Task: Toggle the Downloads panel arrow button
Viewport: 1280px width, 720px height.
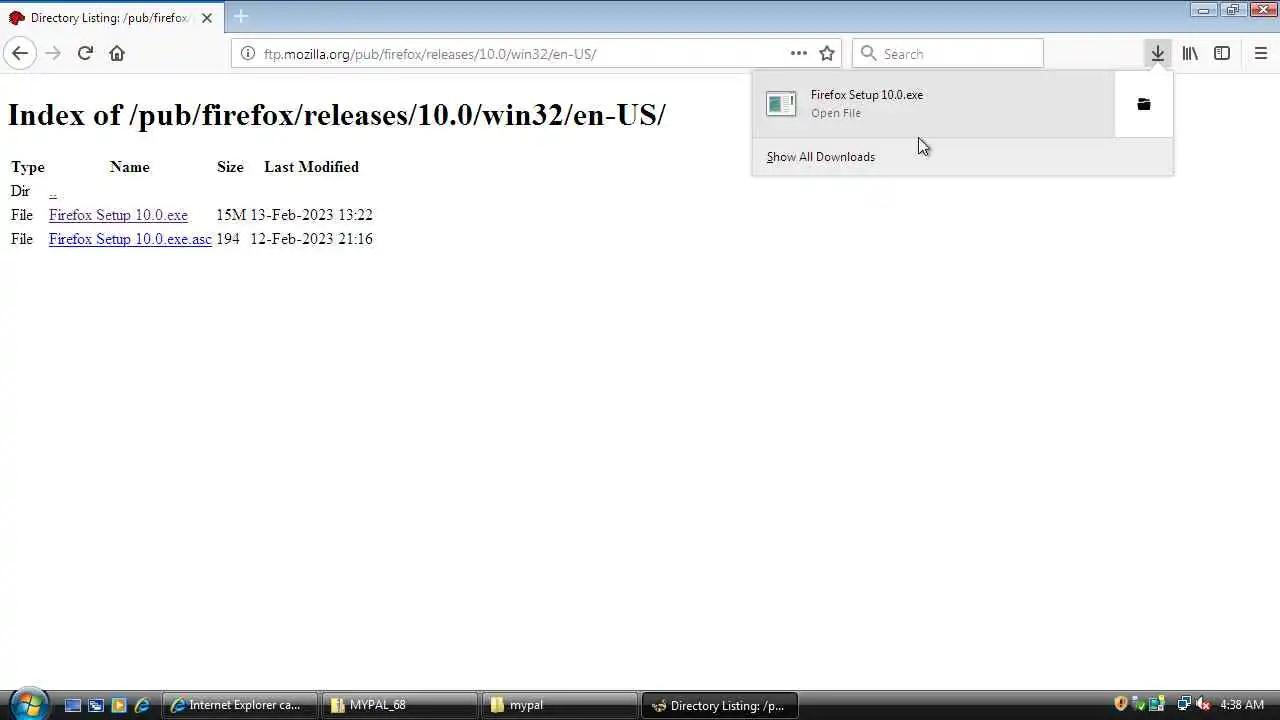Action: pos(1157,53)
